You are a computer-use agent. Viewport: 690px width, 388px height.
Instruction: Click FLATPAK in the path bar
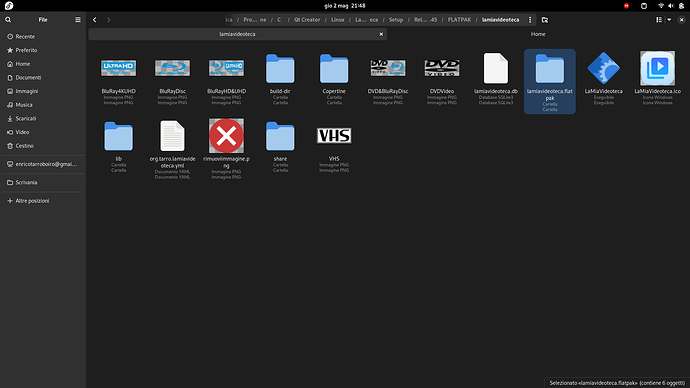[459, 20]
